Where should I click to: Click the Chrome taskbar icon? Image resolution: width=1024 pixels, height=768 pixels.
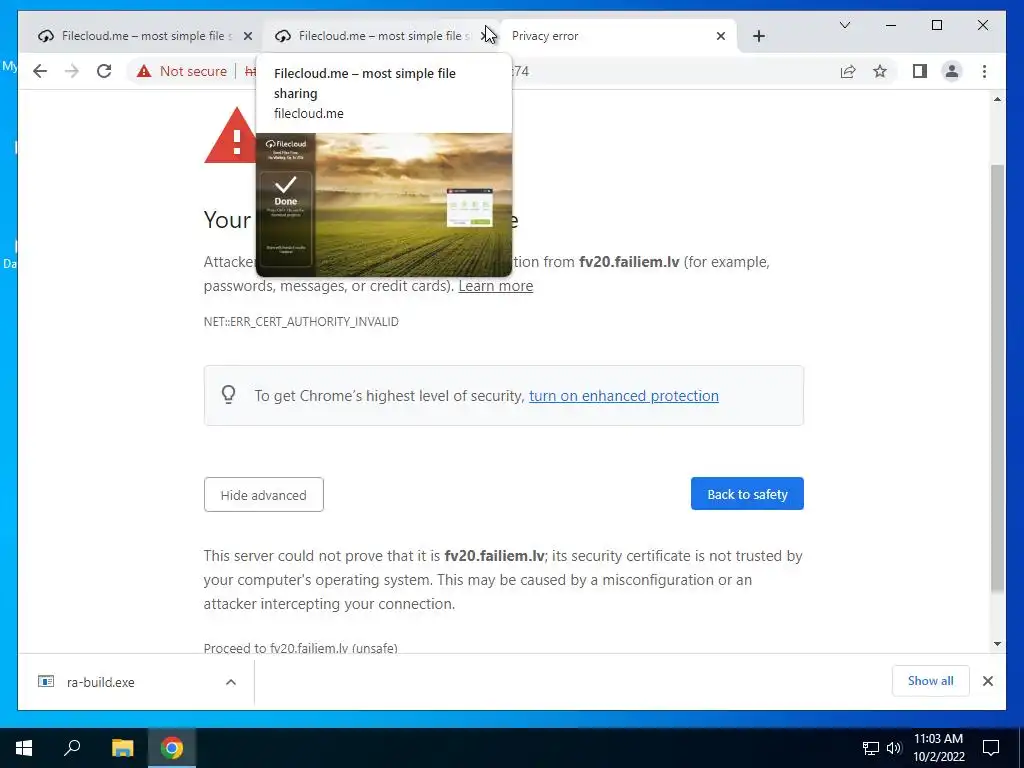point(172,748)
